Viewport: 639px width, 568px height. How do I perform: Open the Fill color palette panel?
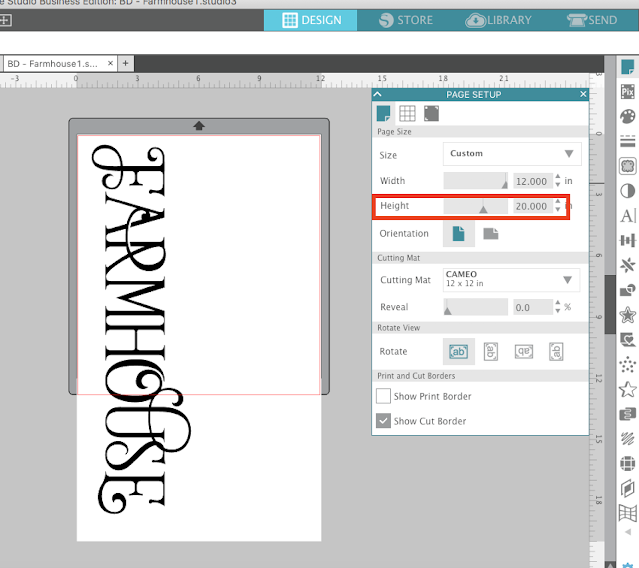[x=628, y=117]
